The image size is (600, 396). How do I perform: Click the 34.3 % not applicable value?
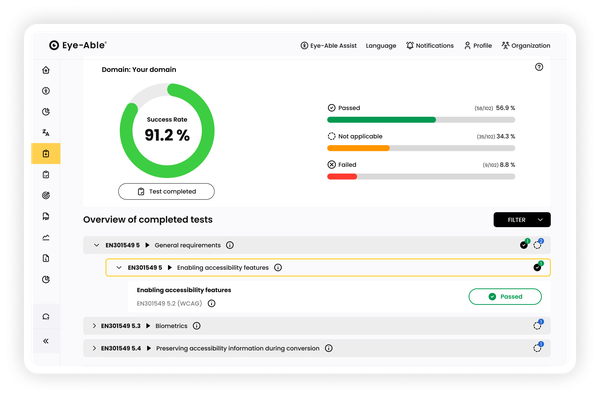click(506, 136)
